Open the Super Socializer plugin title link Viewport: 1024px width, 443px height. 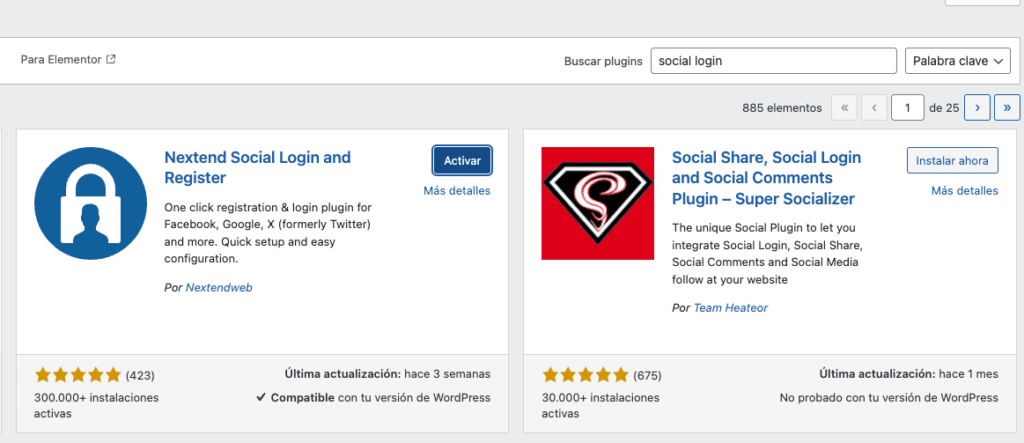(766, 178)
